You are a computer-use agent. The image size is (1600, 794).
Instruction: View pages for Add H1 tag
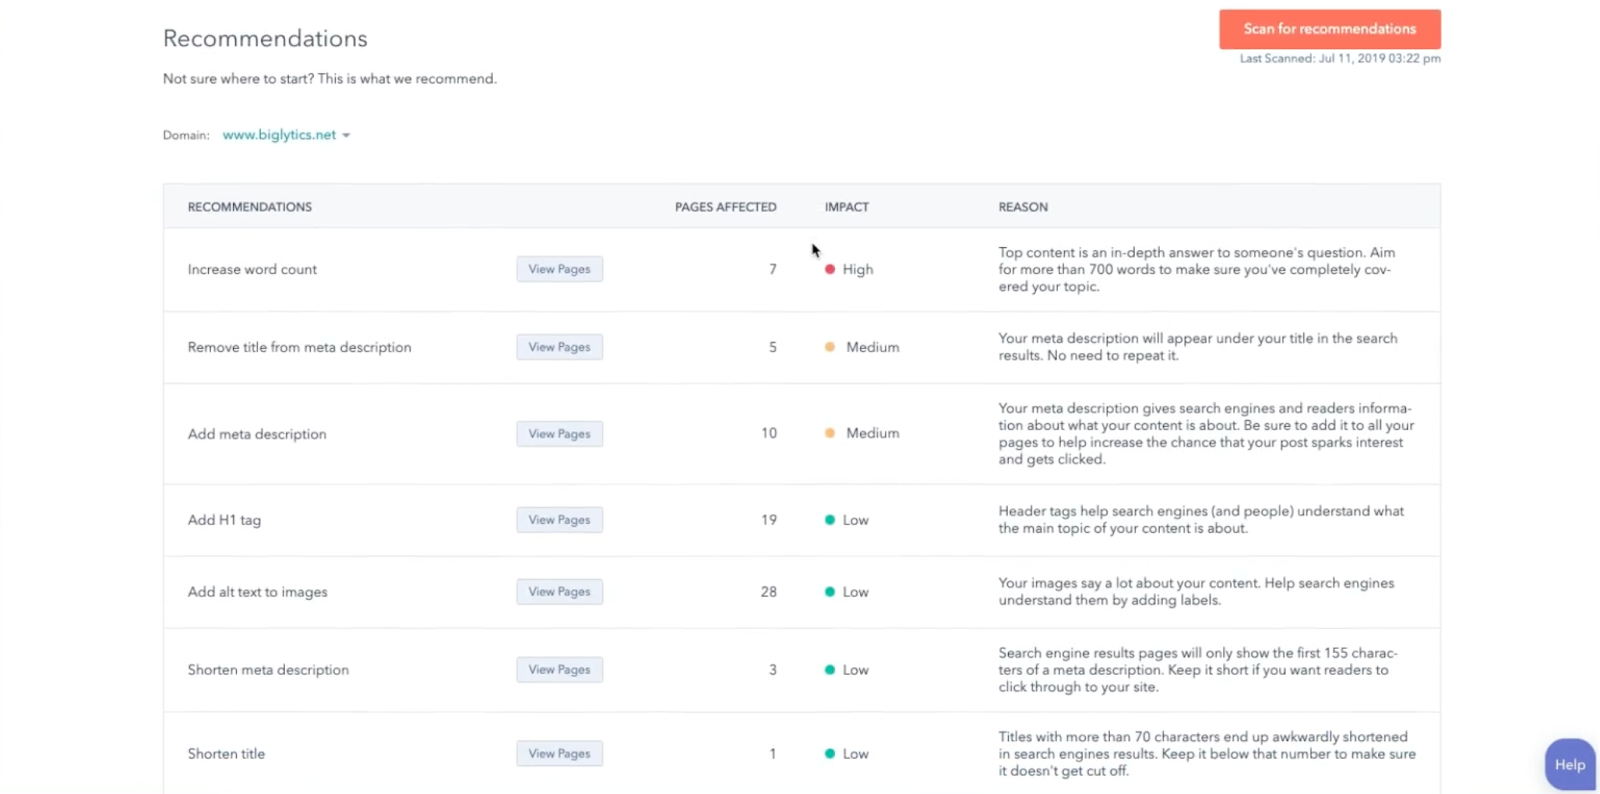[559, 520]
